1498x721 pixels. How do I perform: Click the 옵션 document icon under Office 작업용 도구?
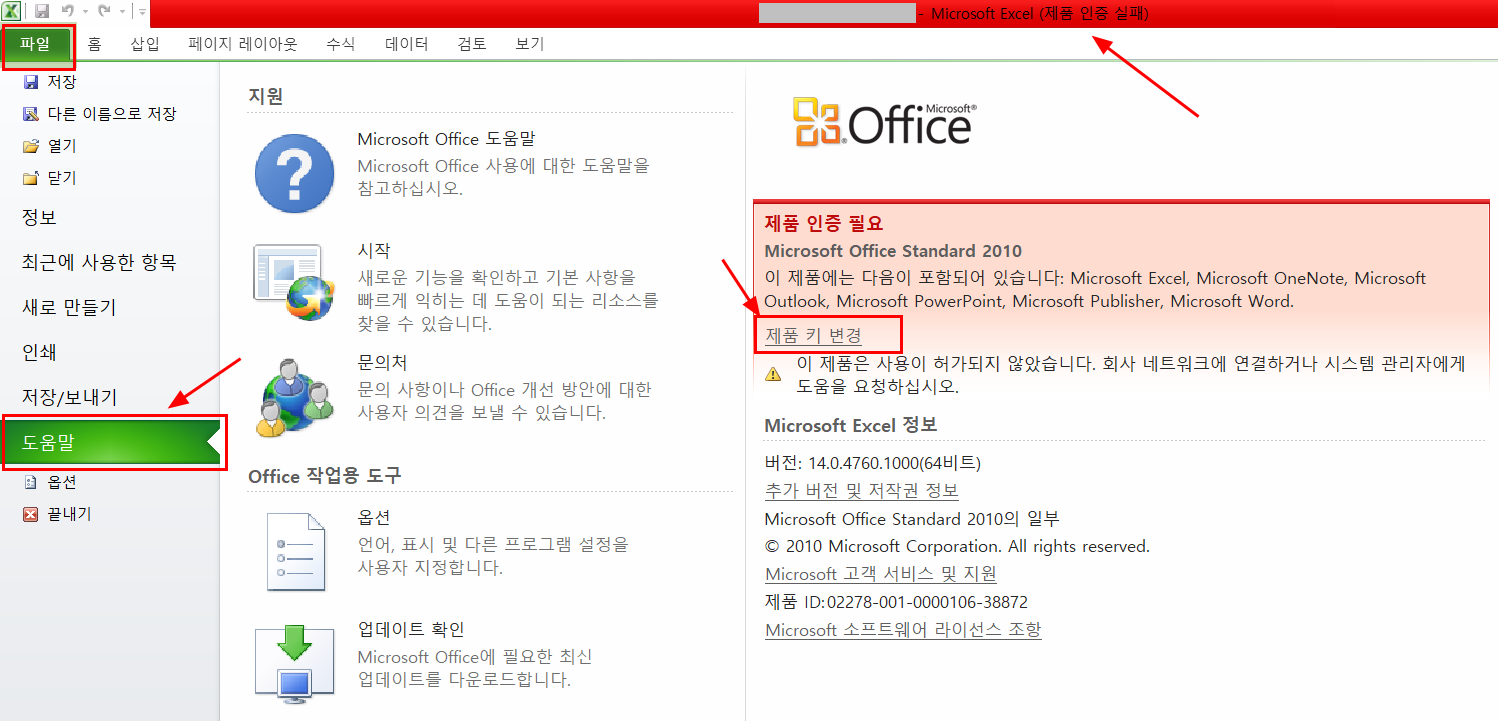(296, 551)
